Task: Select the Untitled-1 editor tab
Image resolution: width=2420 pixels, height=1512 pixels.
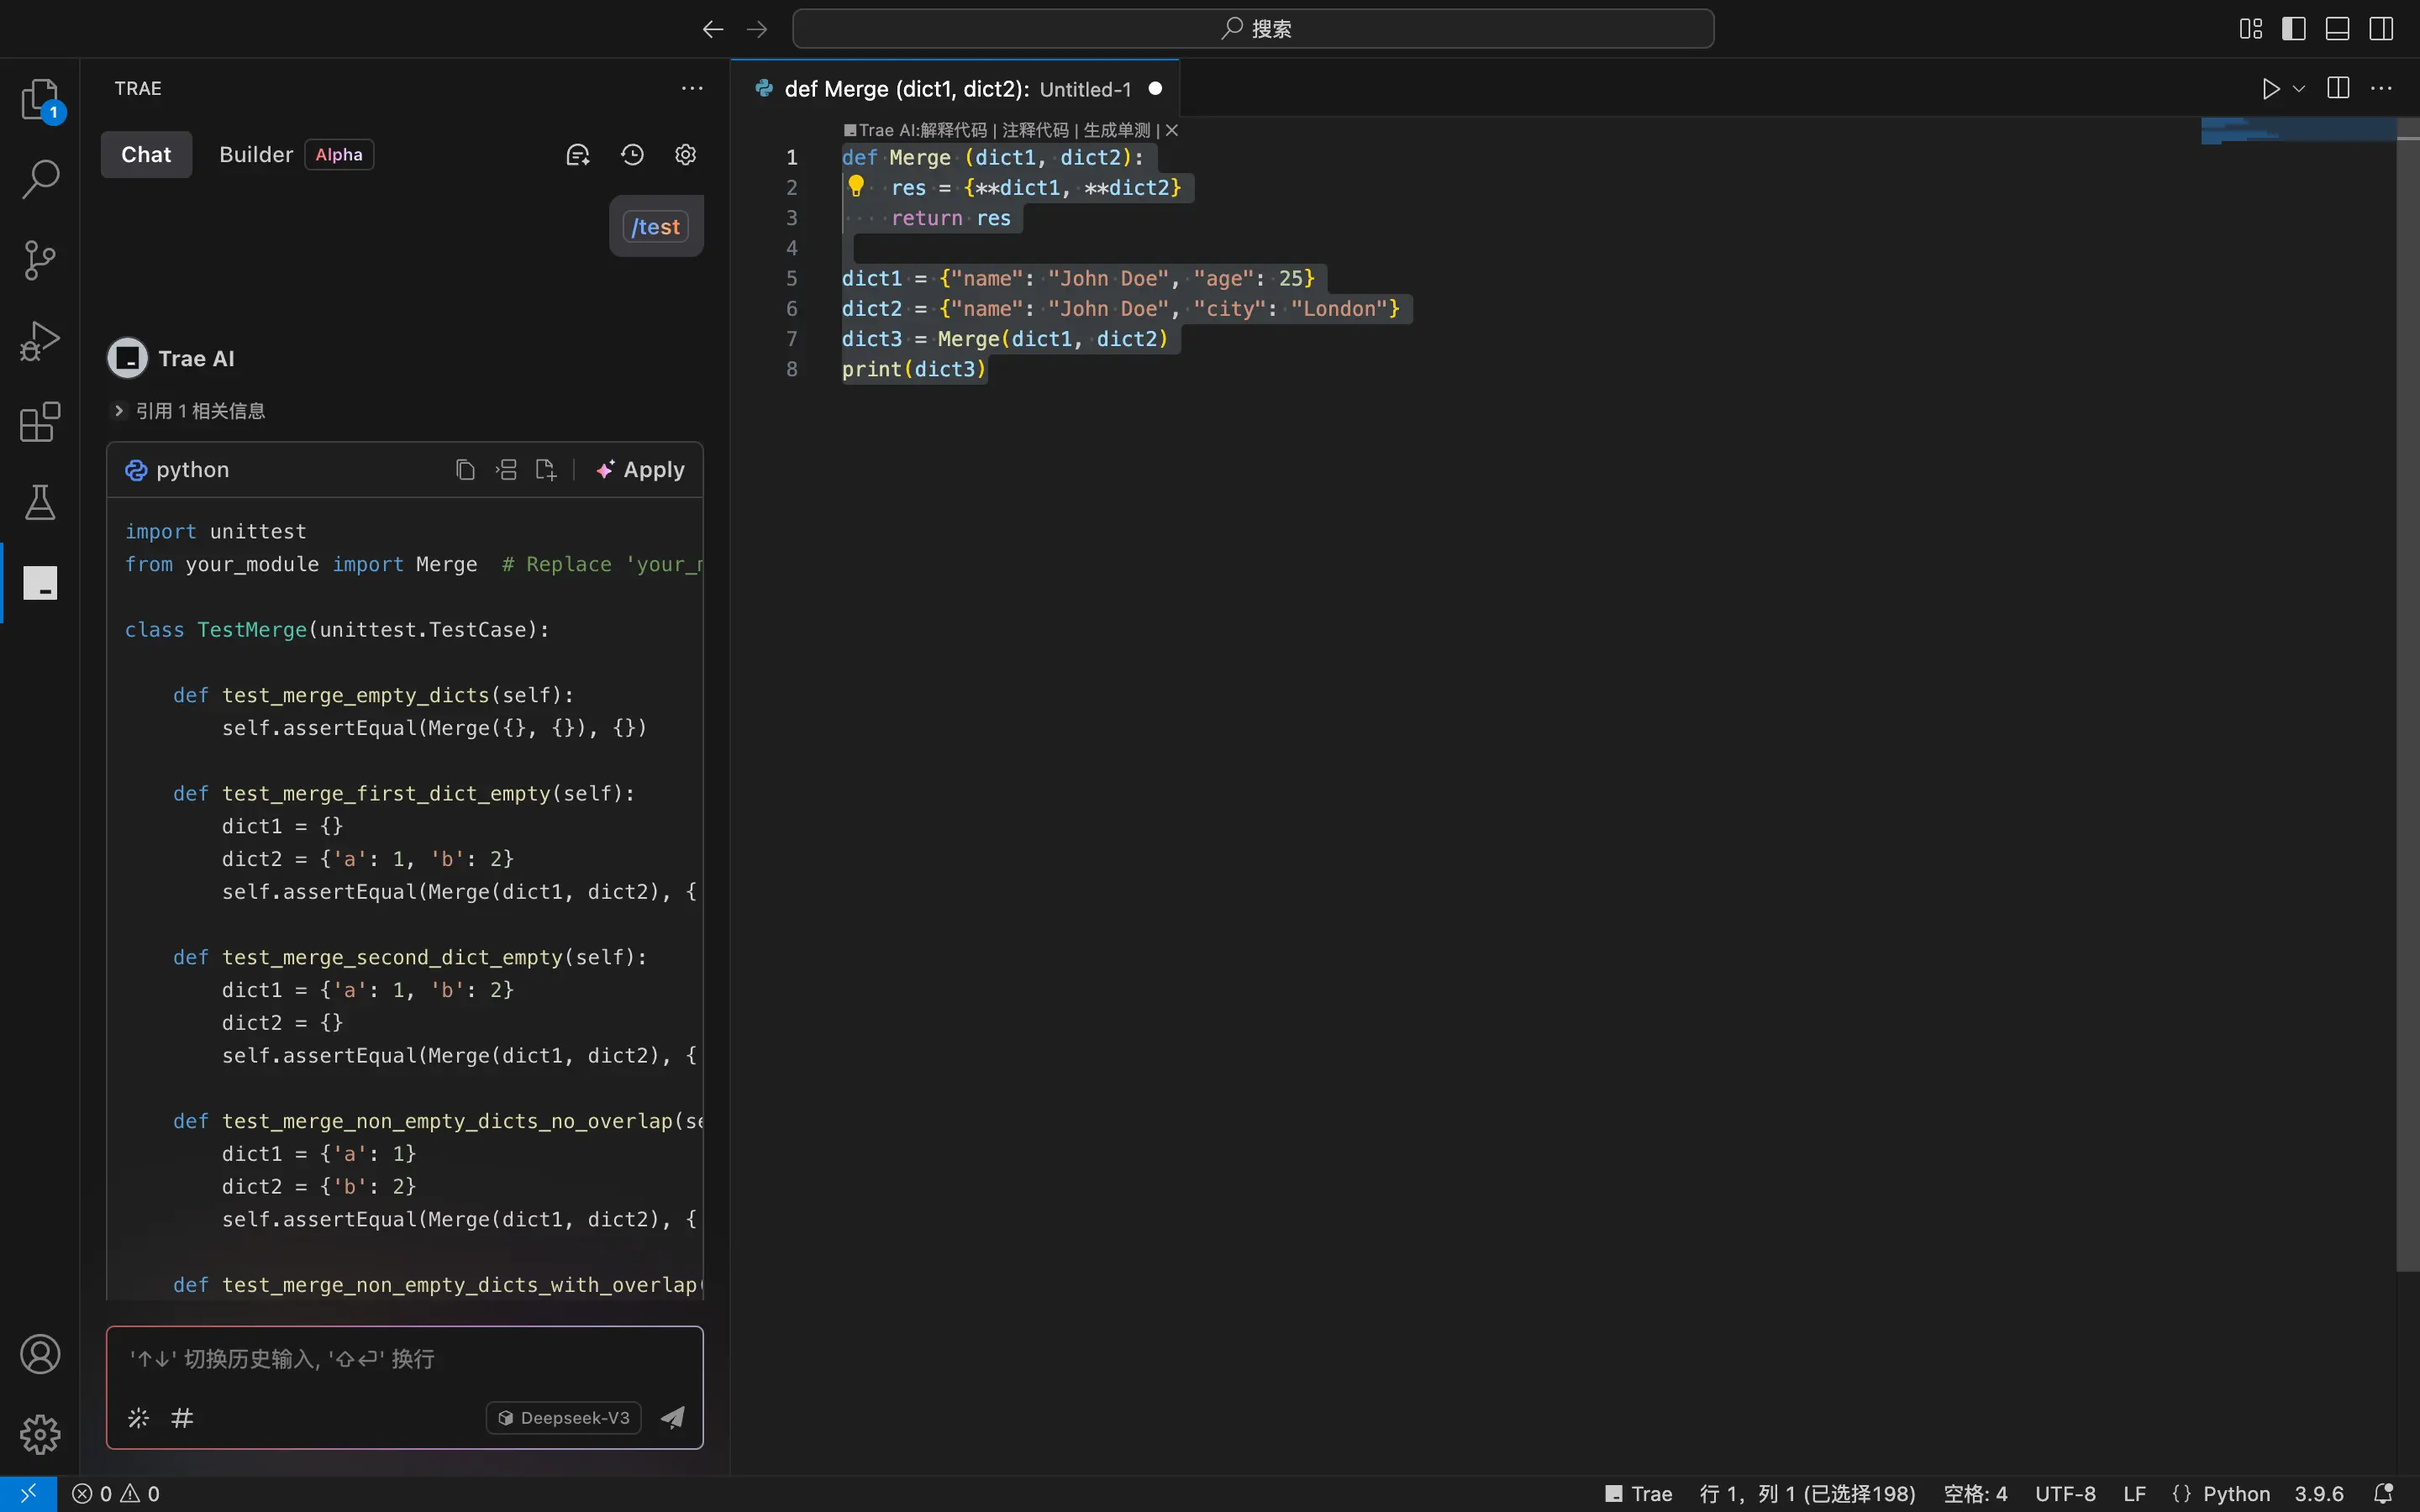Action: point(956,89)
